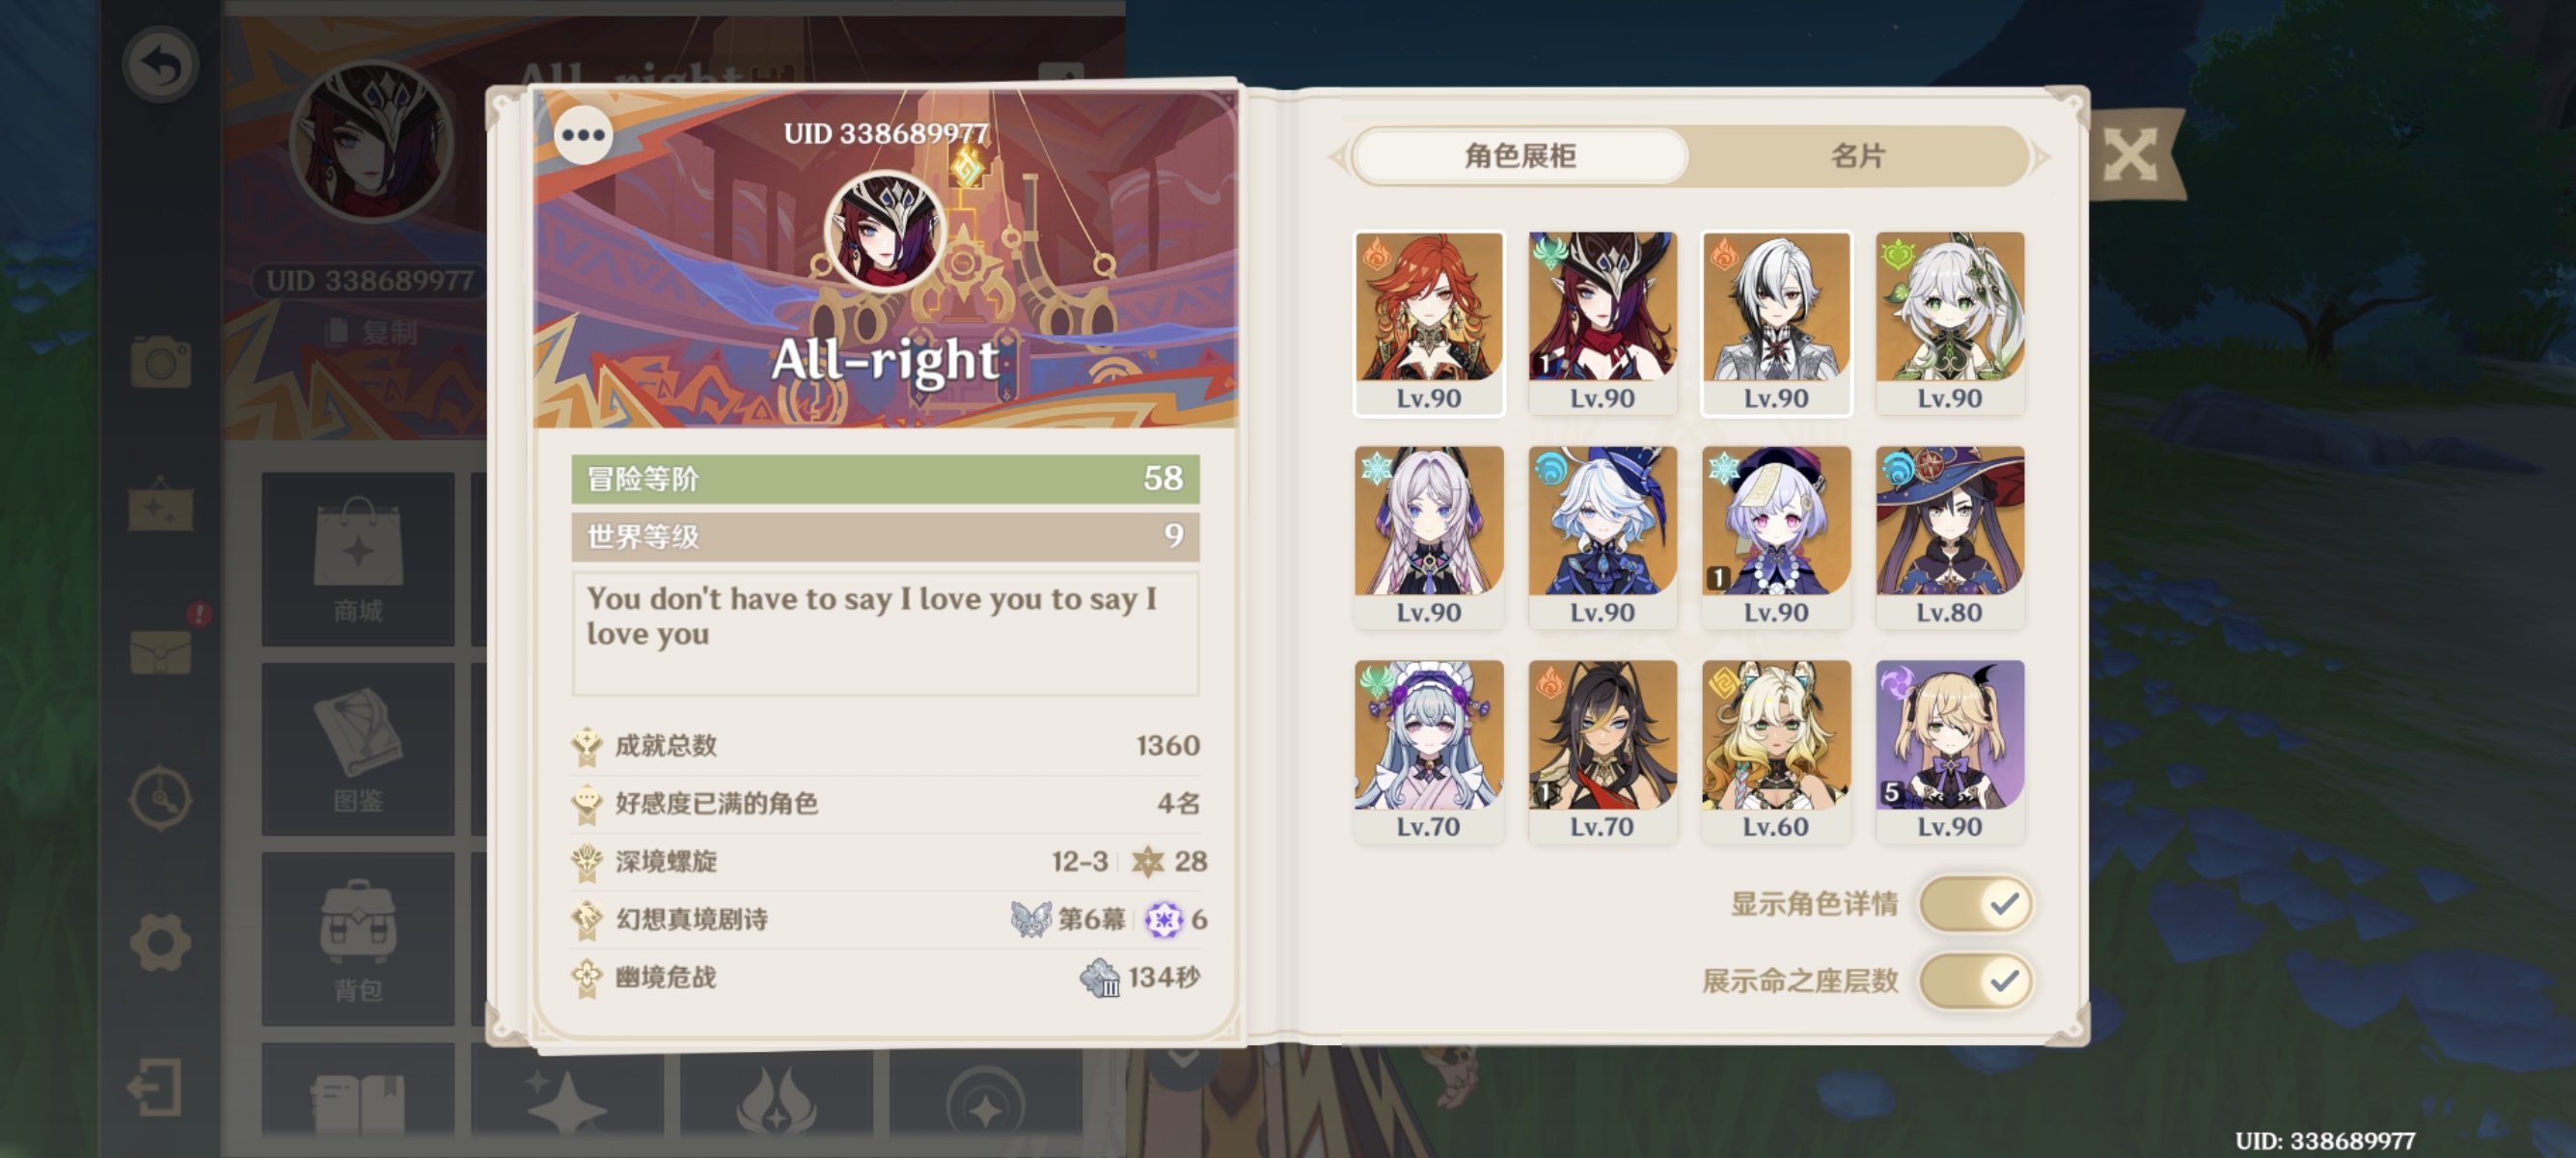Toggle the 显示角色详情 switch
The width and height of the screenshot is (2576, 1158).
click(x=1975, y=904)
